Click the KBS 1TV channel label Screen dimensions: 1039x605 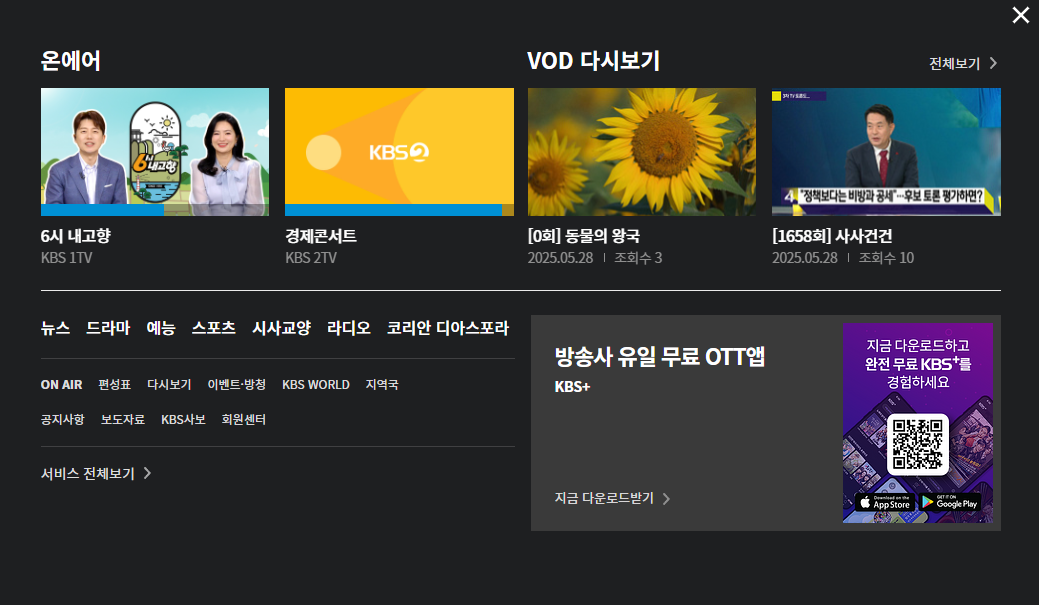[66, 258]
